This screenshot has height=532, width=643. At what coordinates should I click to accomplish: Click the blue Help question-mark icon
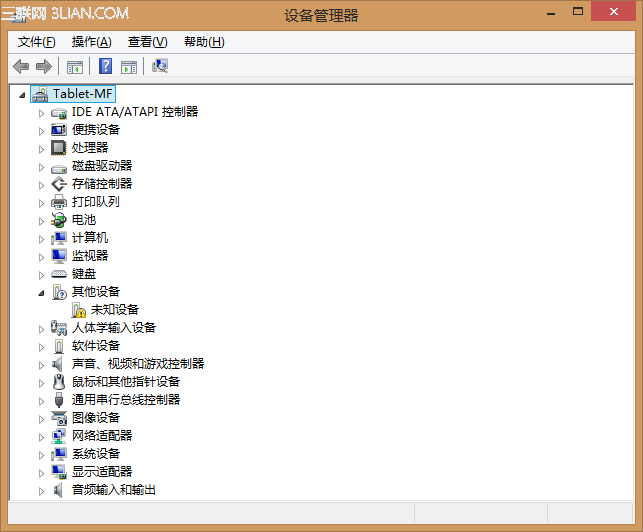pyautogui.click(x=105, y=66)
